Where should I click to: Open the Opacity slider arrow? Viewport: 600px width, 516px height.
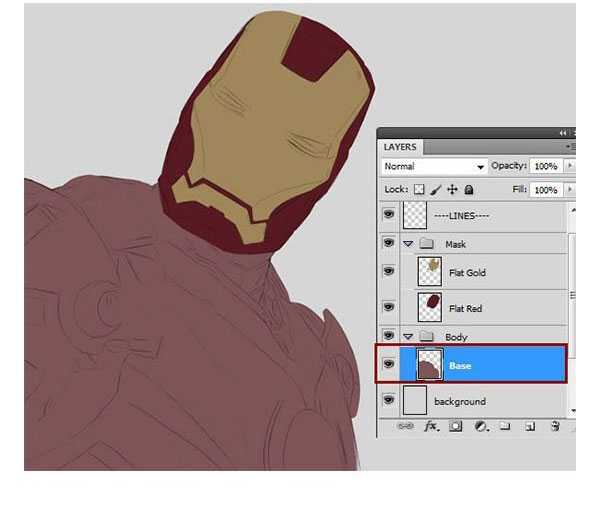tap(570, 166)
